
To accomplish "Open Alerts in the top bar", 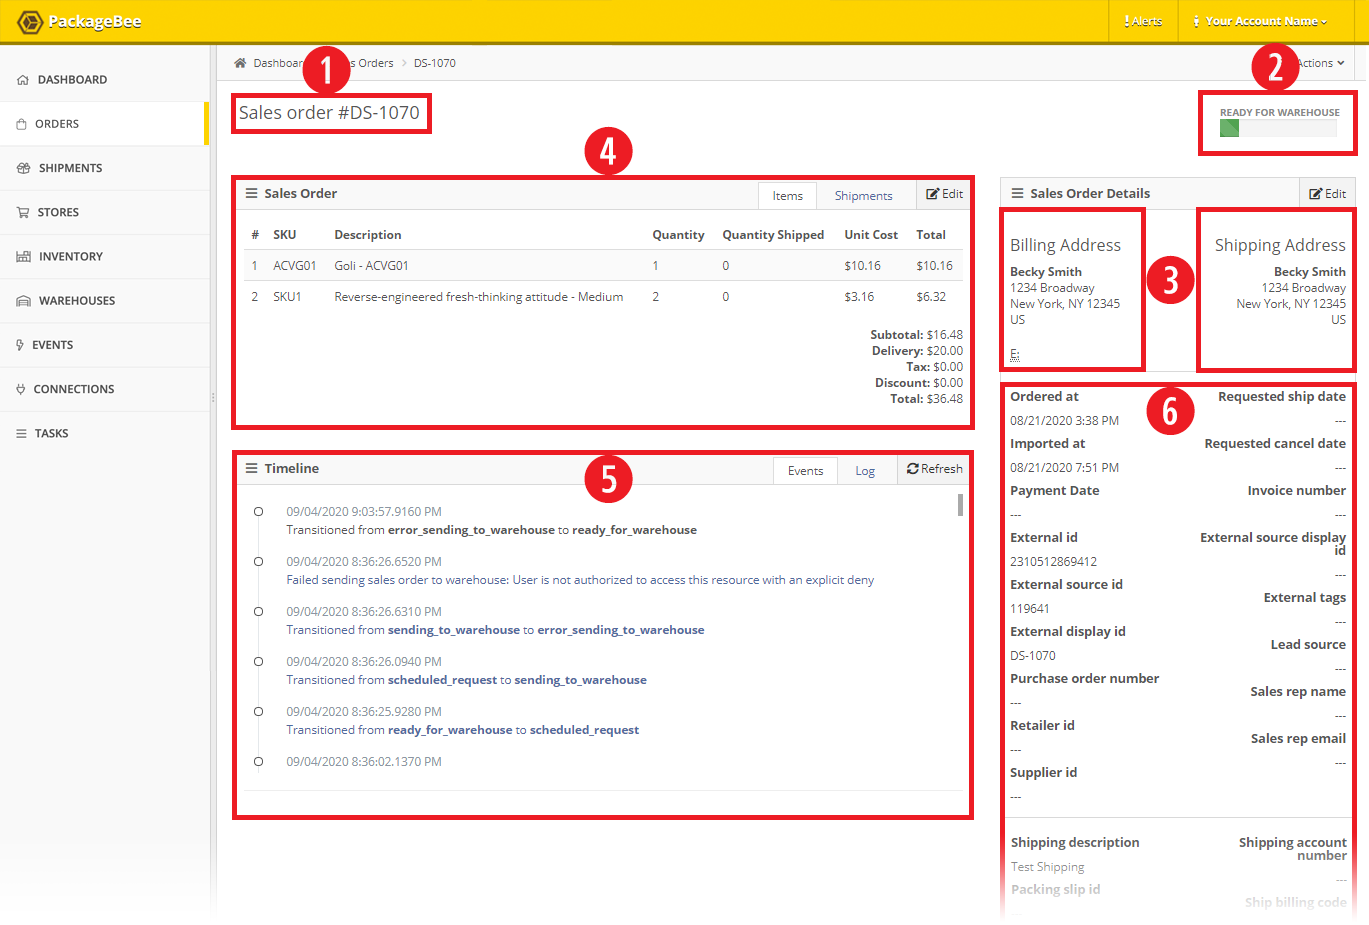I will pos(1143,21).
